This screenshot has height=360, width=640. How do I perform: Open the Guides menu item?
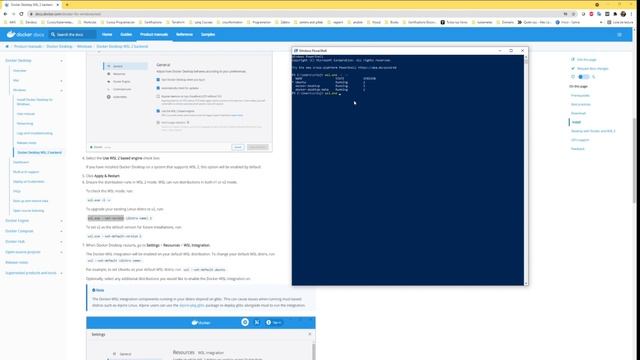pyautogui.click(x=126, y=35)
